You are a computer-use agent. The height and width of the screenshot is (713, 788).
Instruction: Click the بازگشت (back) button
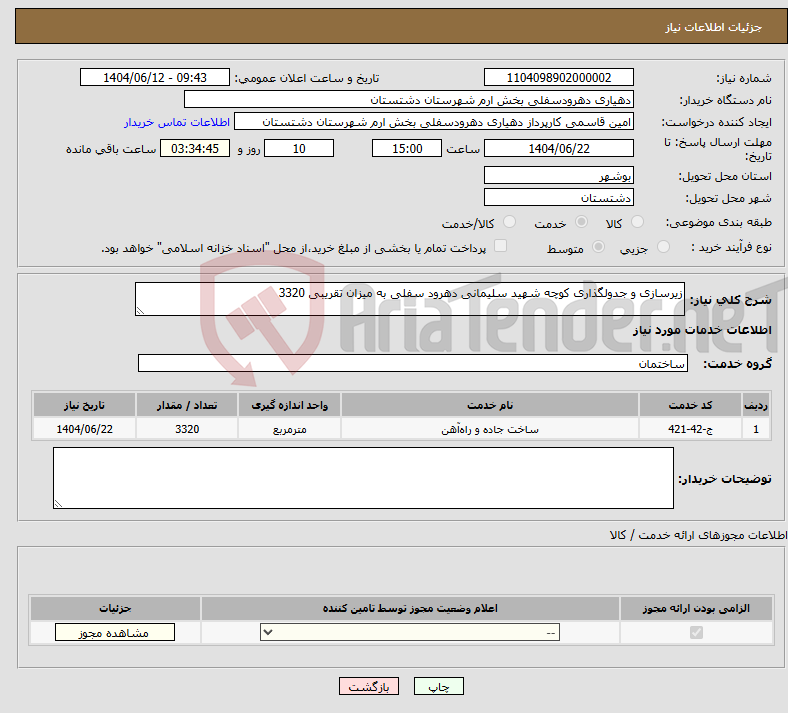(x=369, y=687)
